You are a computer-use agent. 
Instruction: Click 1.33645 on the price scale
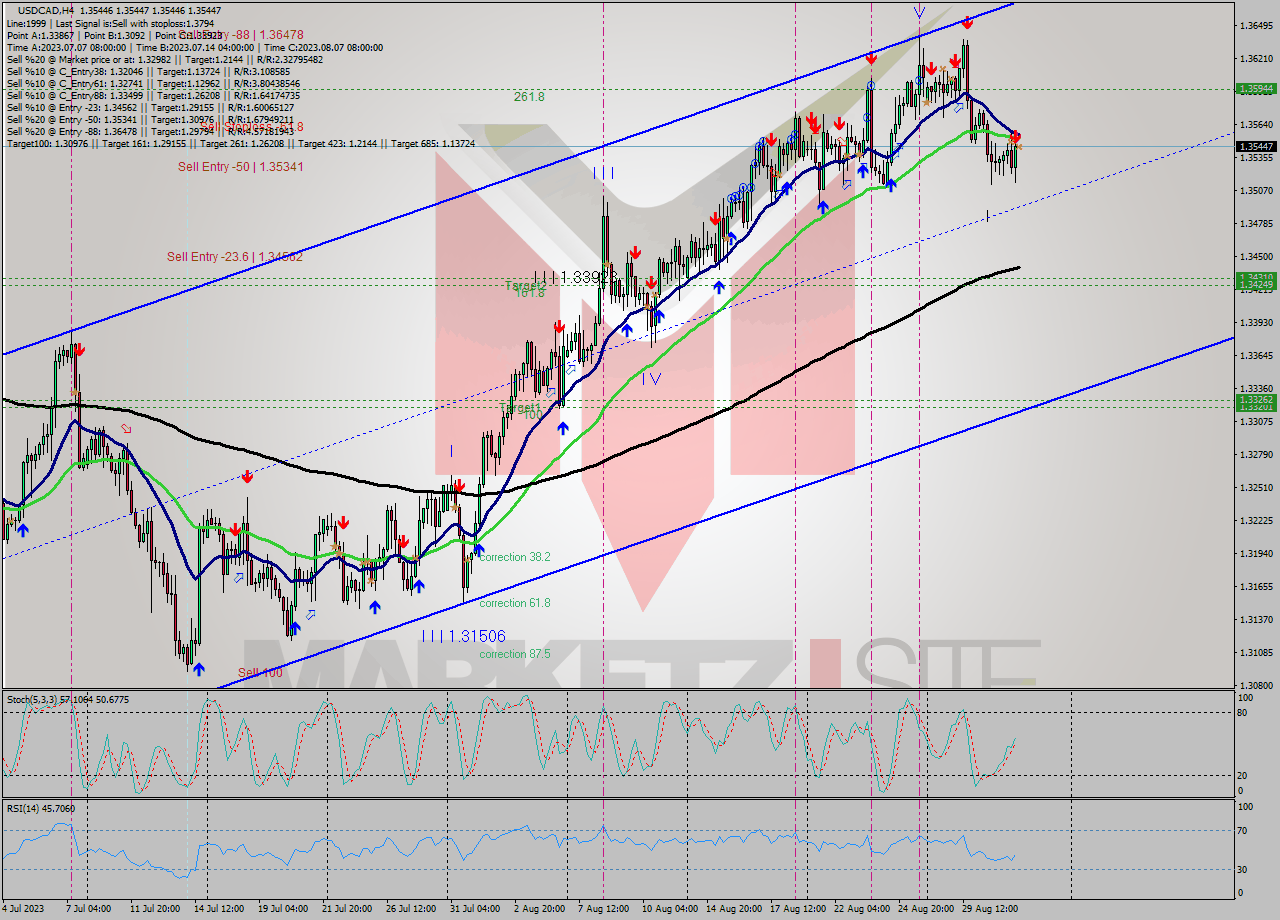tap(1258, 355)
